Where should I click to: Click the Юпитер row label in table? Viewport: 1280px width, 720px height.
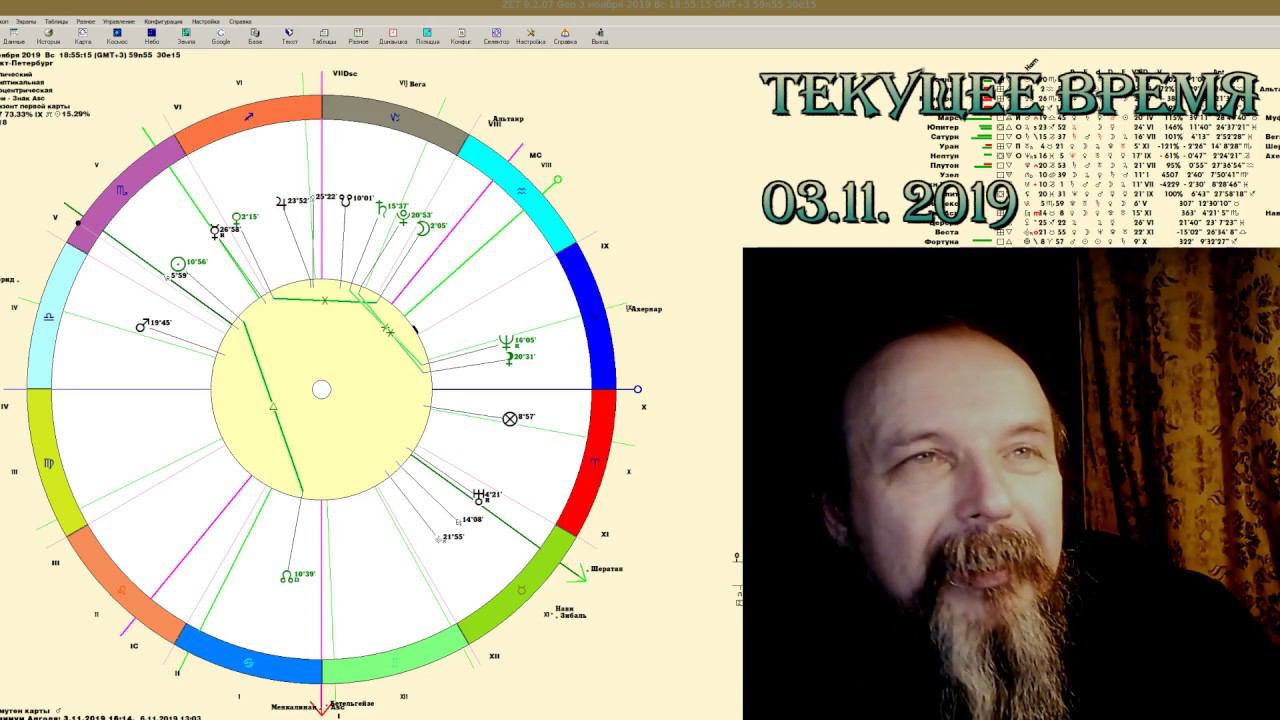943,127
